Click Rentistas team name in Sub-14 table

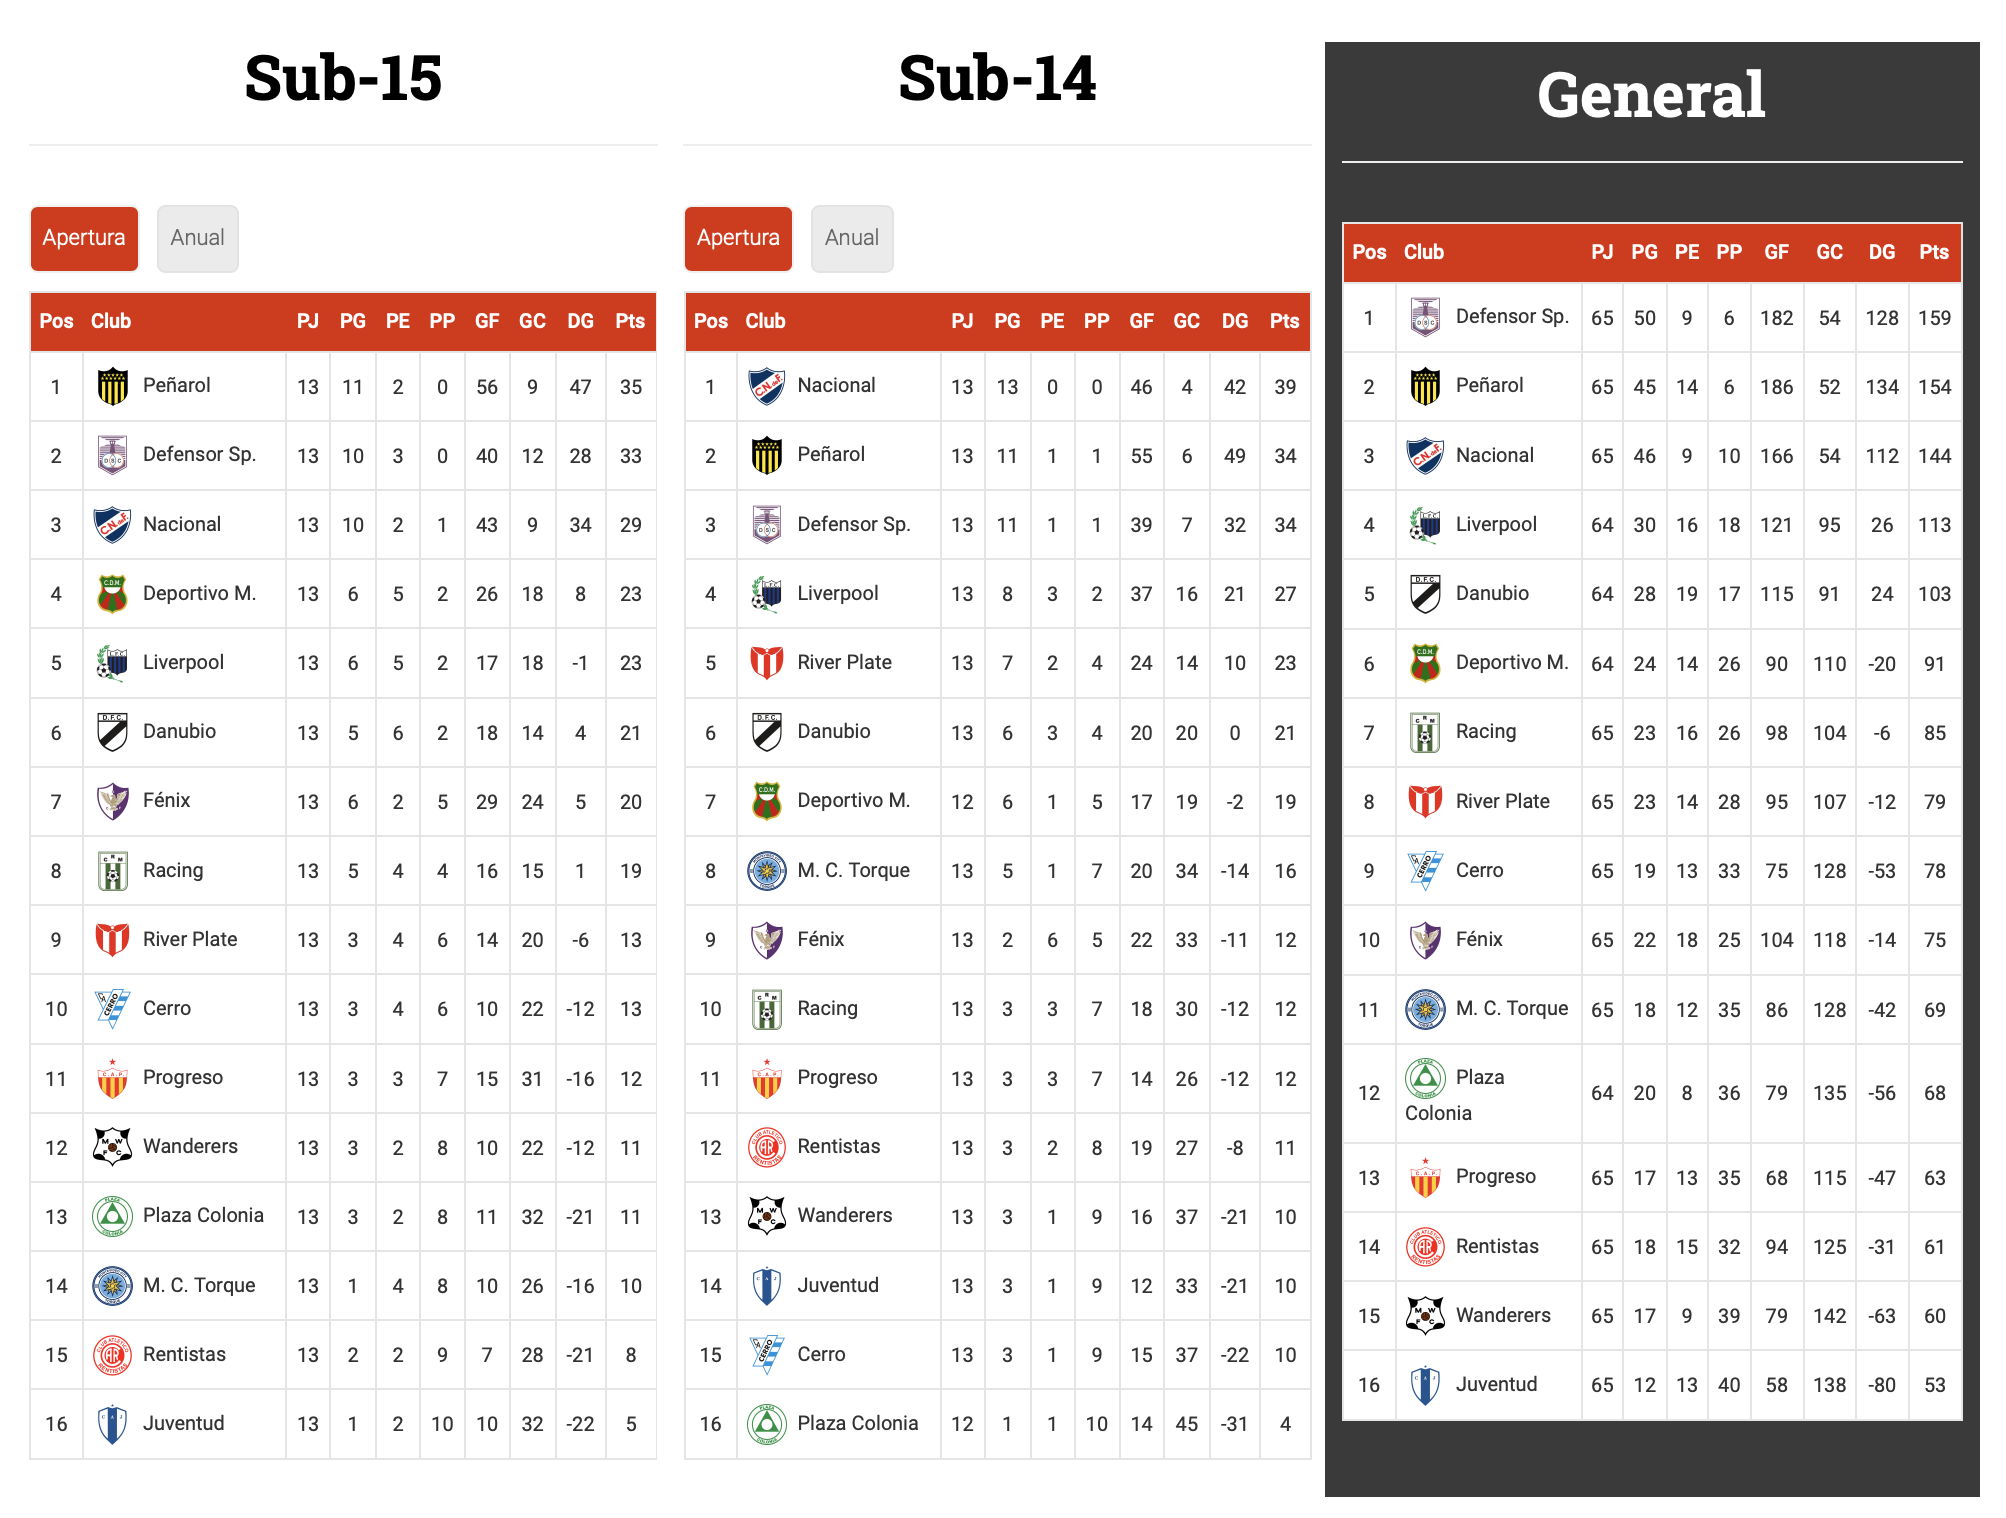pos(838,1146)
